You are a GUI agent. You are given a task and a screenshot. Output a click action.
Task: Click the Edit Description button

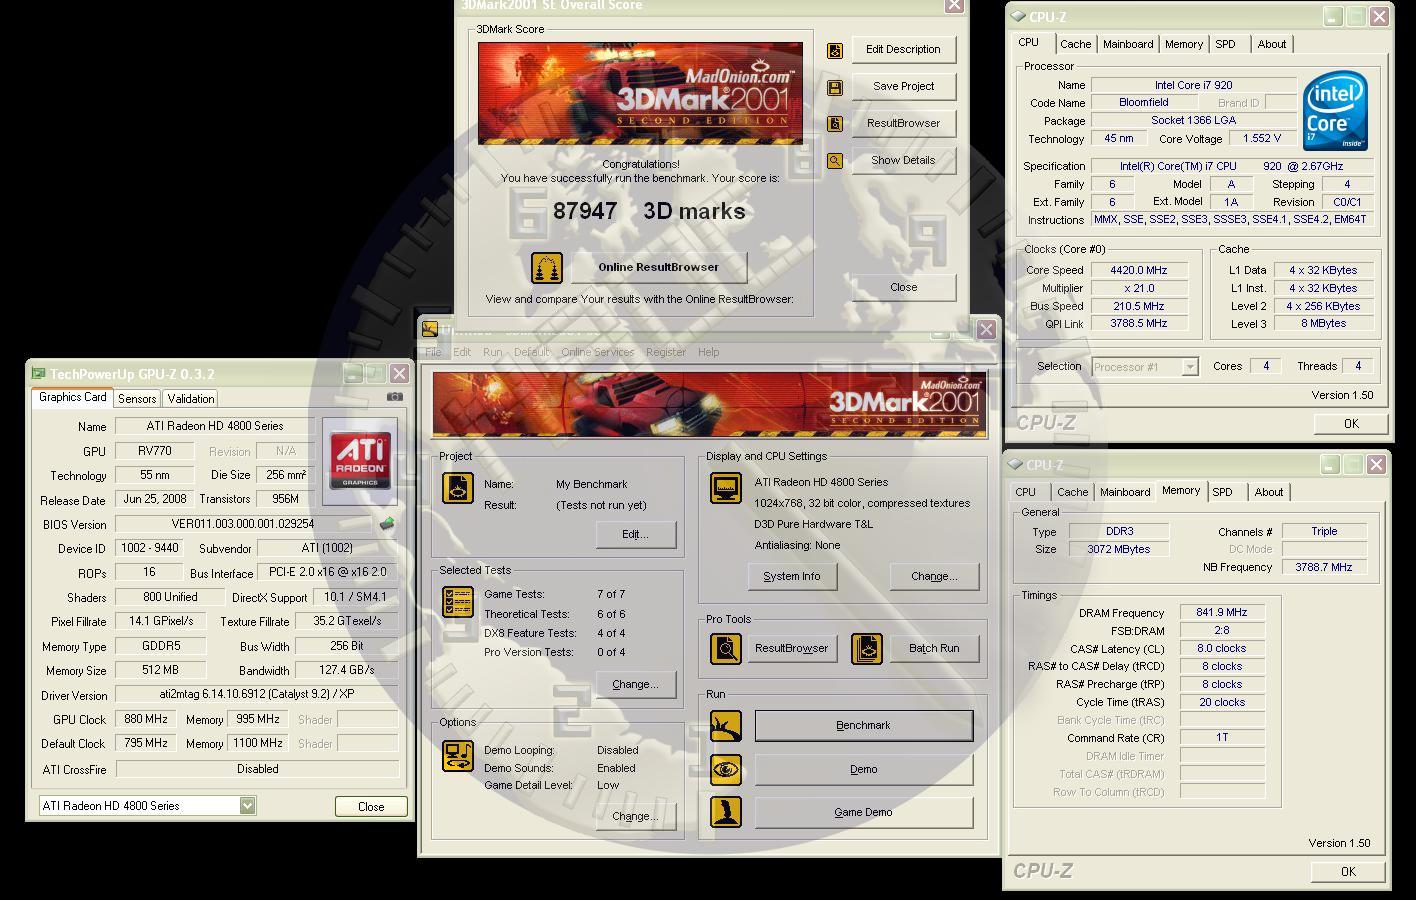pos(903,49)
